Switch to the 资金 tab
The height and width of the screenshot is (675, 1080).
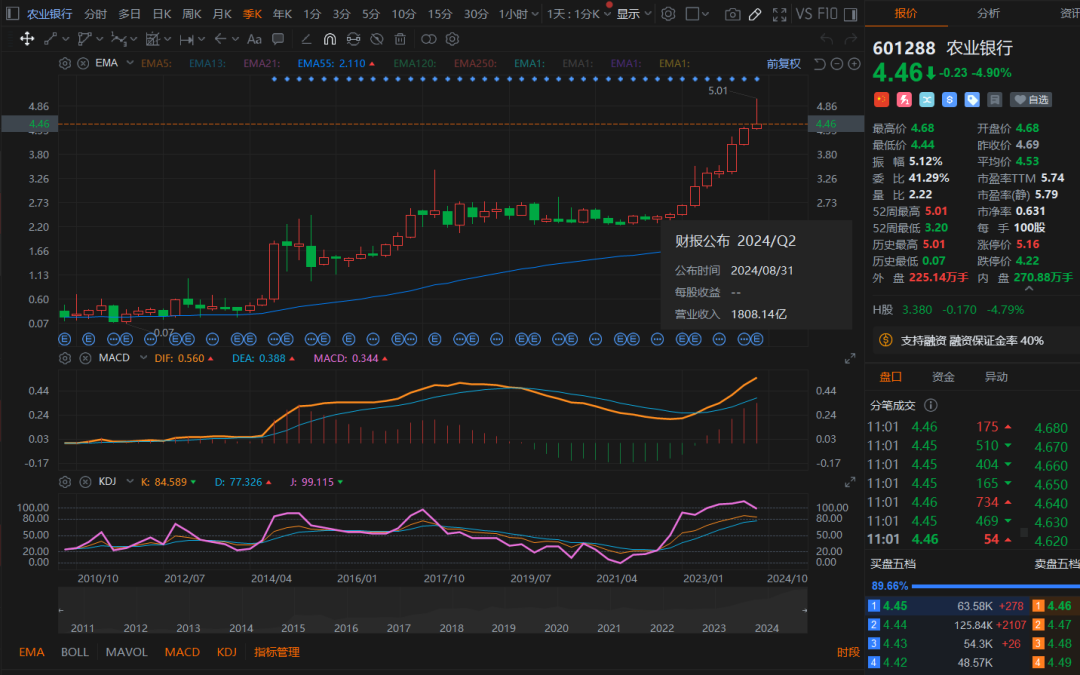click(x=942, y=377)
